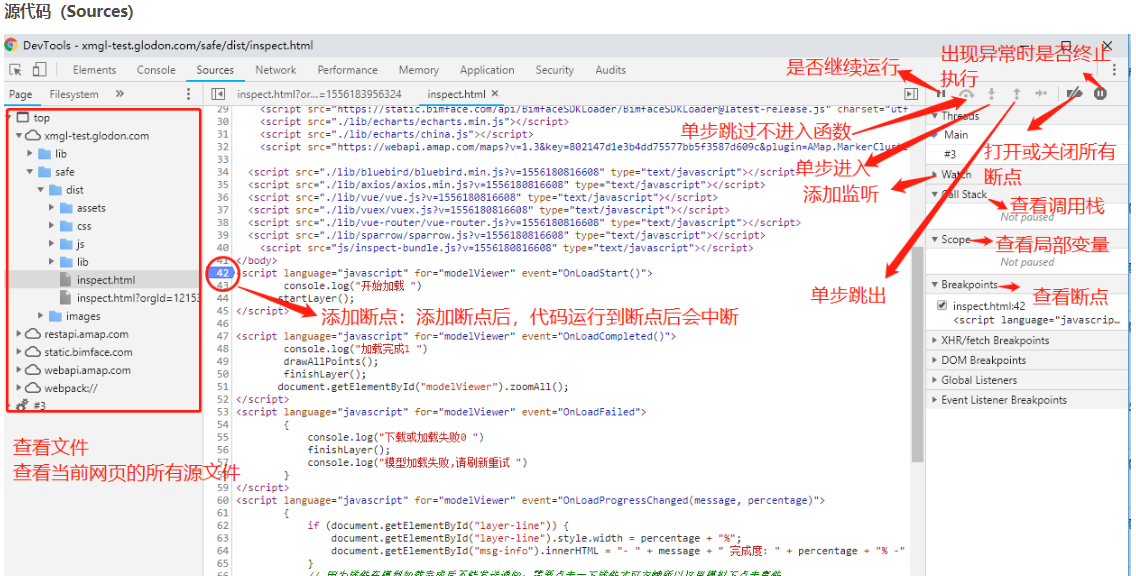Toggle the device toolbar icon
Screen dimensions: 1136x576
[x=39, y=70]
